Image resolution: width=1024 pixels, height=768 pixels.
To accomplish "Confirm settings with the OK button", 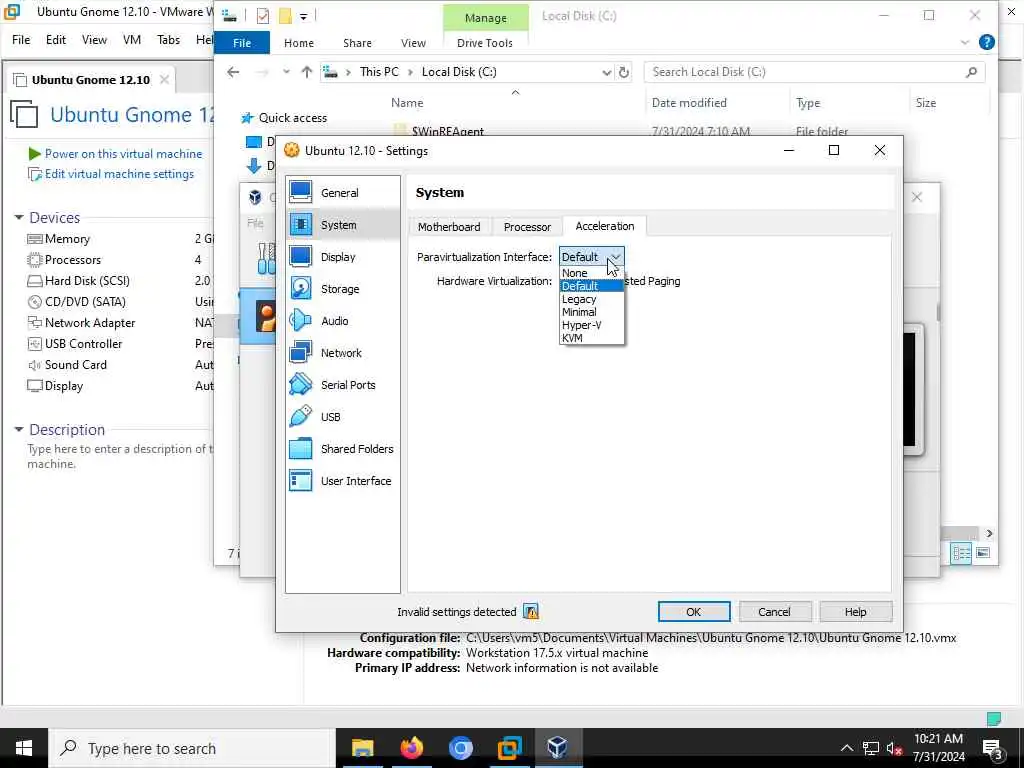I will click(x=694, y=612).
